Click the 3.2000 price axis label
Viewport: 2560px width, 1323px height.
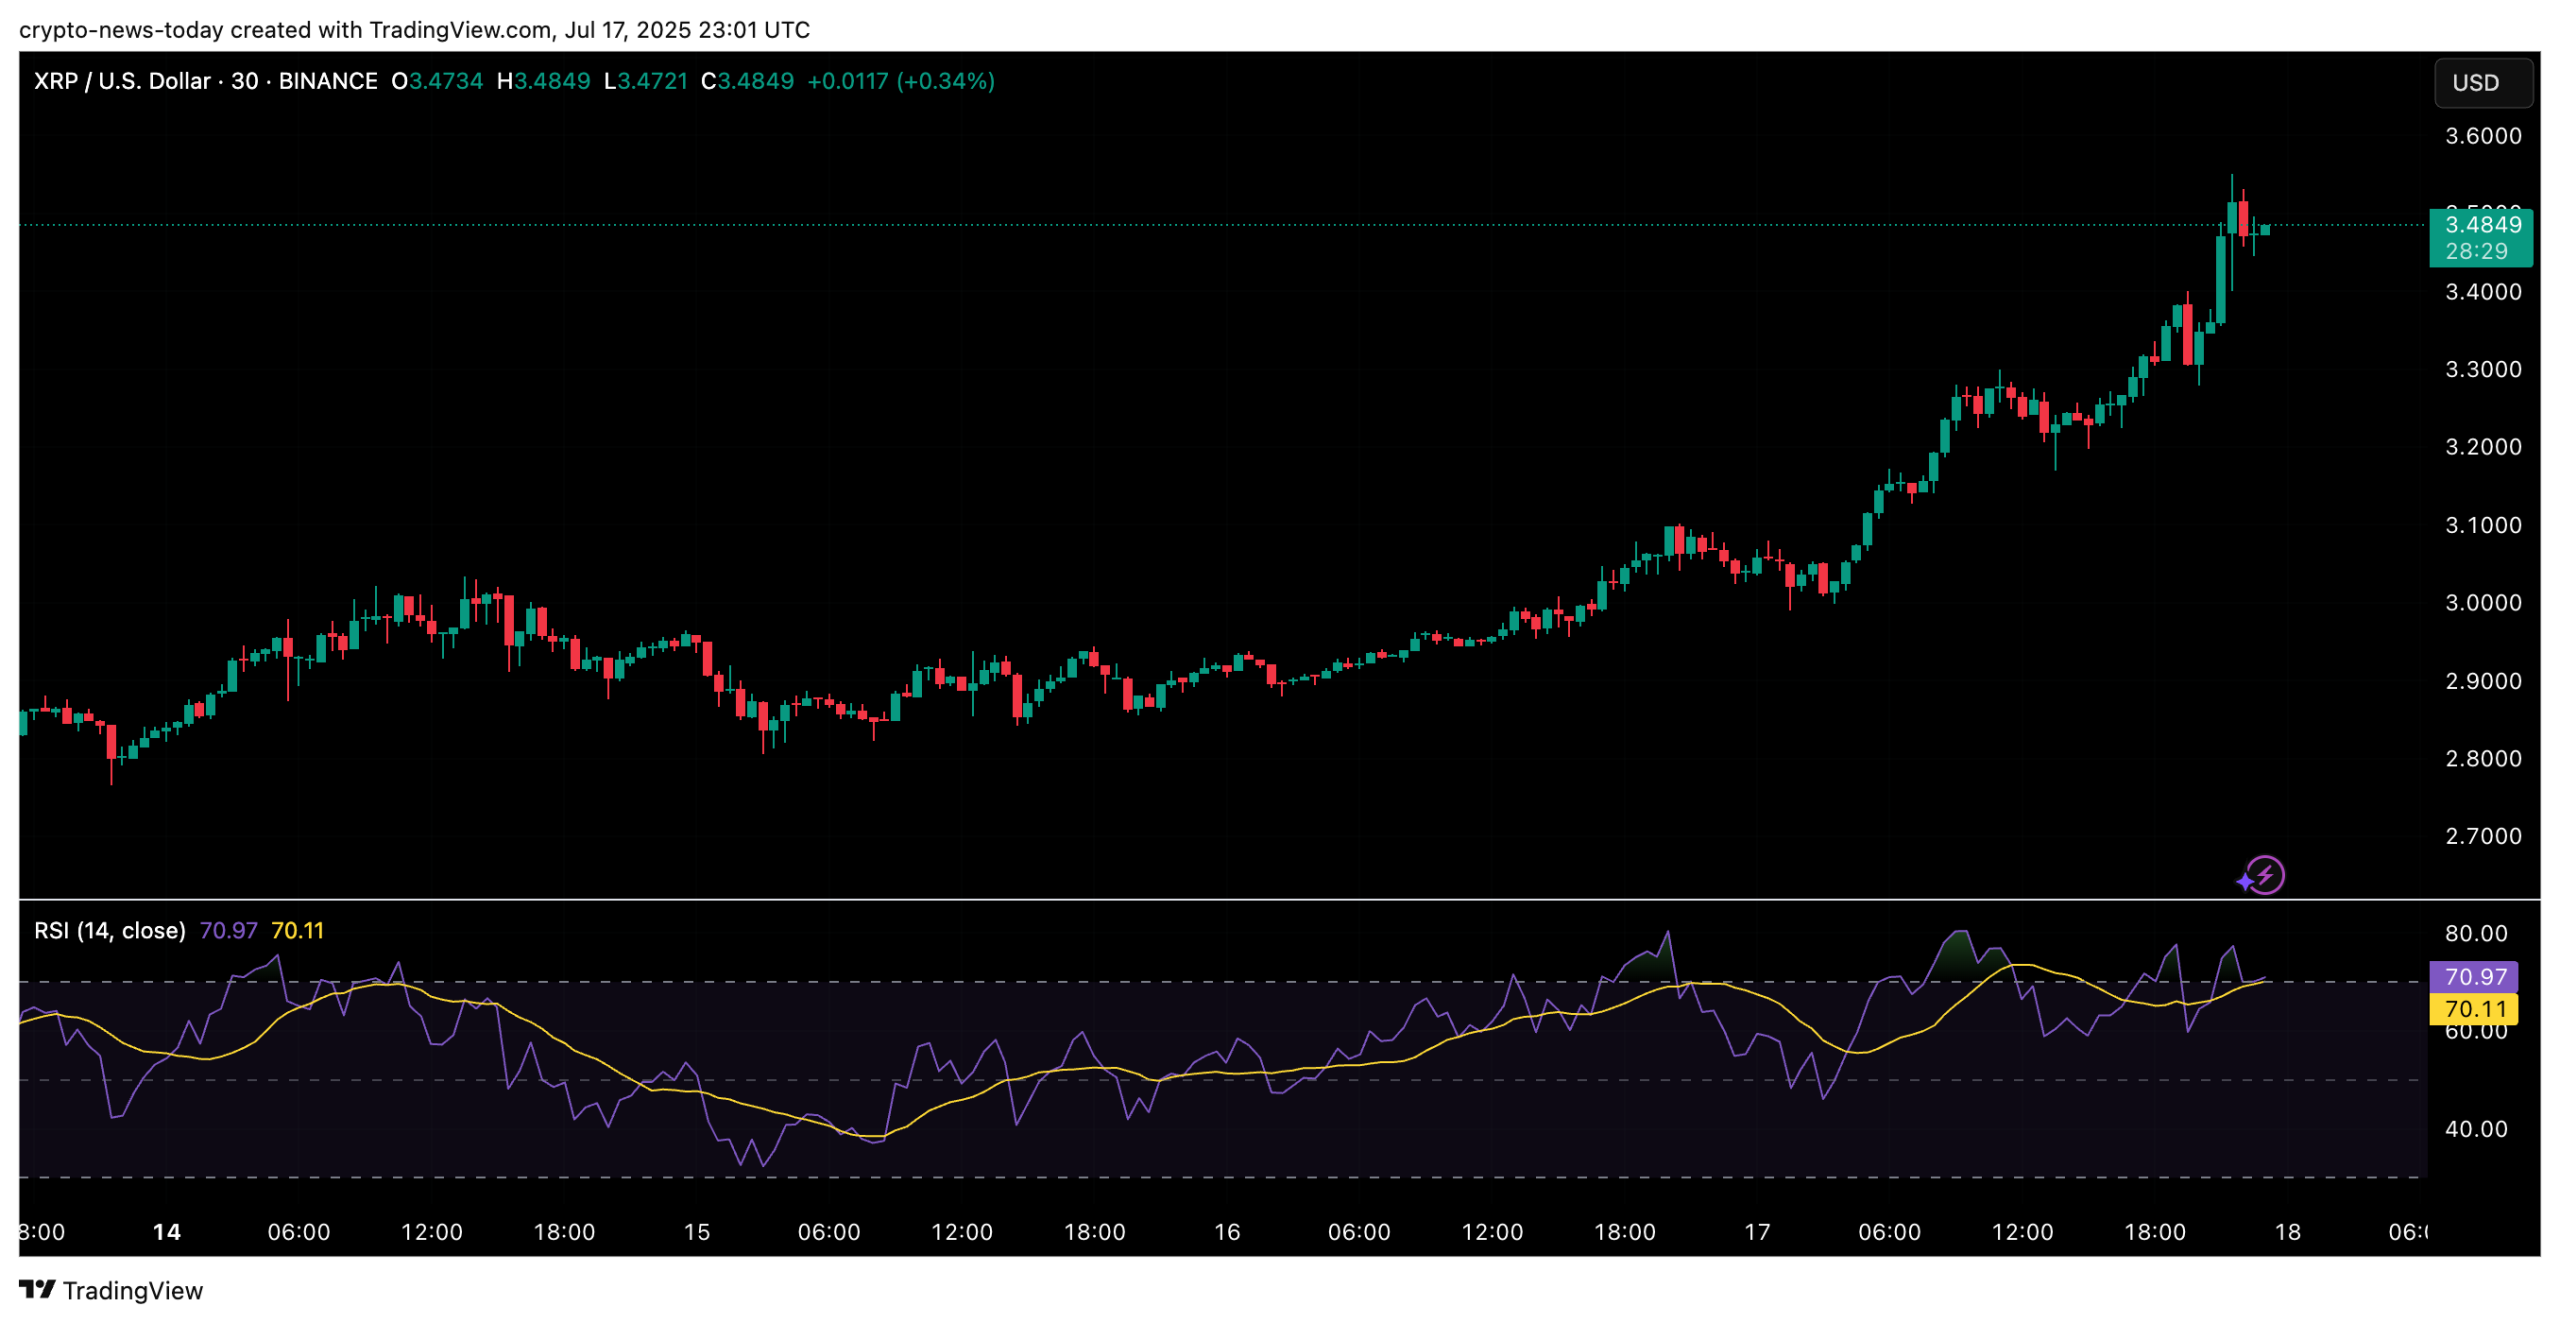(x=2483, y=447)
